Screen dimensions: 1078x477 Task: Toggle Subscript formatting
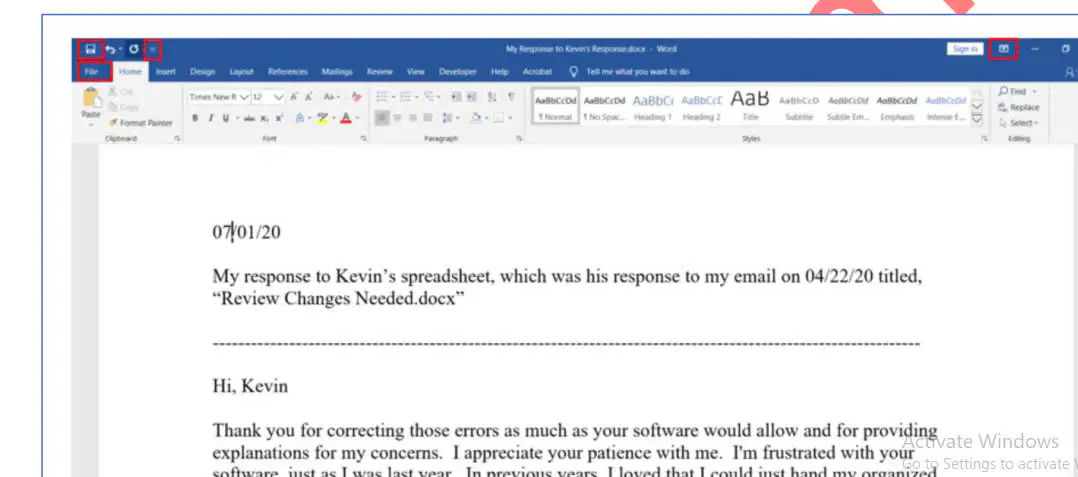point(265,118)
